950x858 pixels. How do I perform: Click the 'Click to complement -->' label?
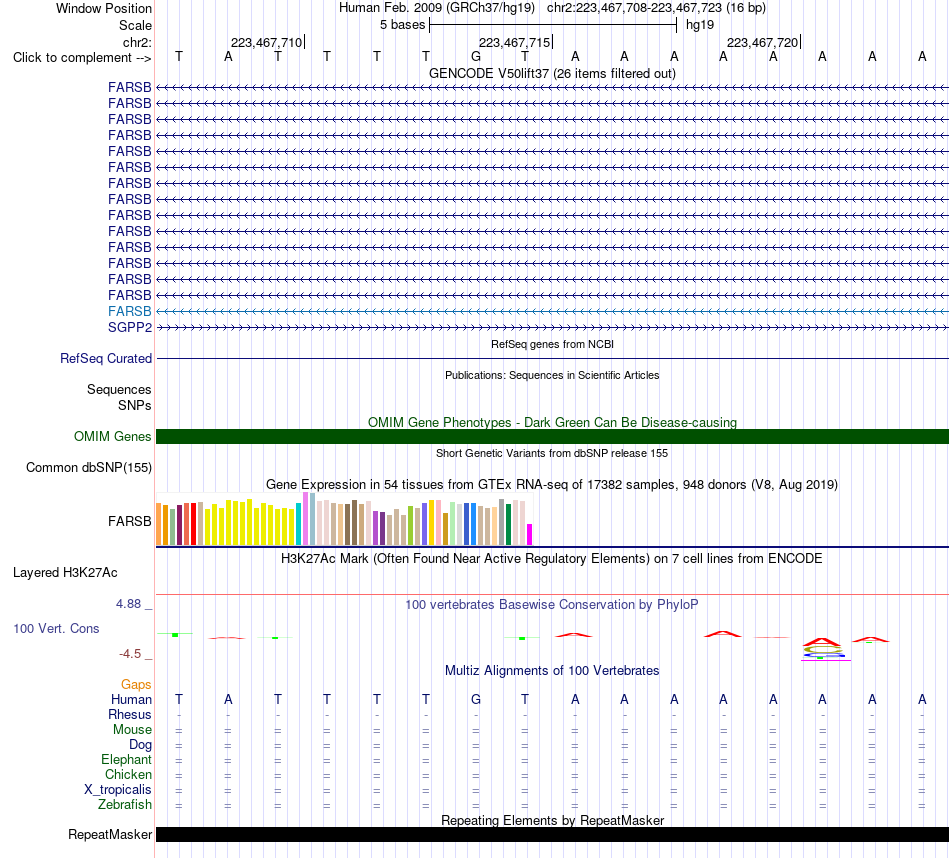coord(82,58)
